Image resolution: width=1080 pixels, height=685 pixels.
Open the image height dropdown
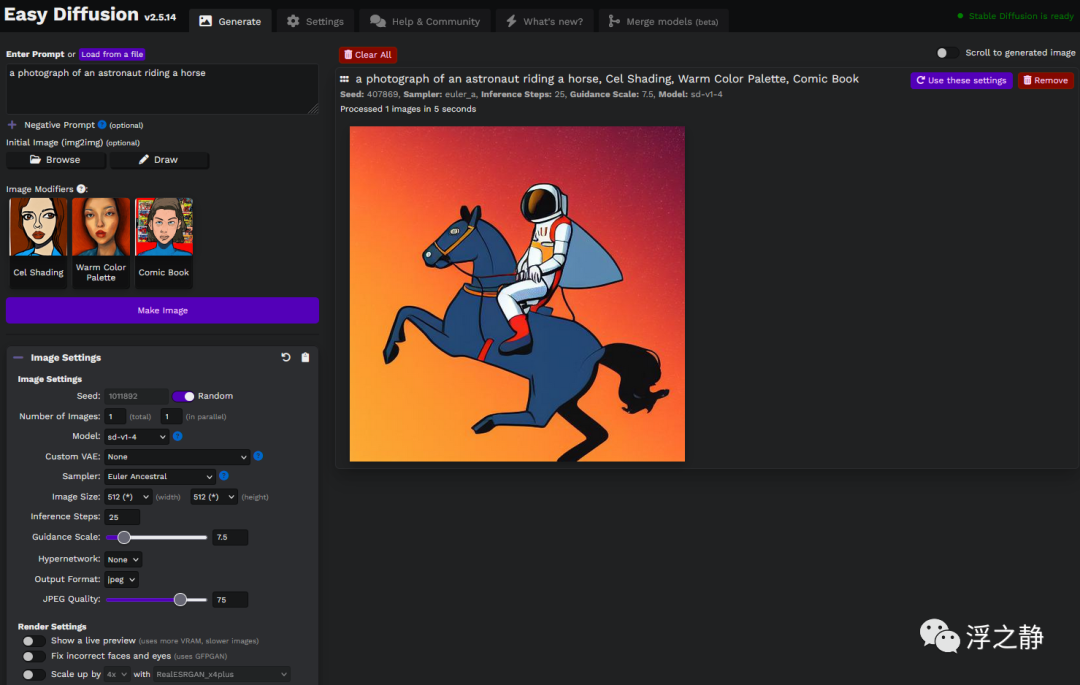tap(214, 497)
